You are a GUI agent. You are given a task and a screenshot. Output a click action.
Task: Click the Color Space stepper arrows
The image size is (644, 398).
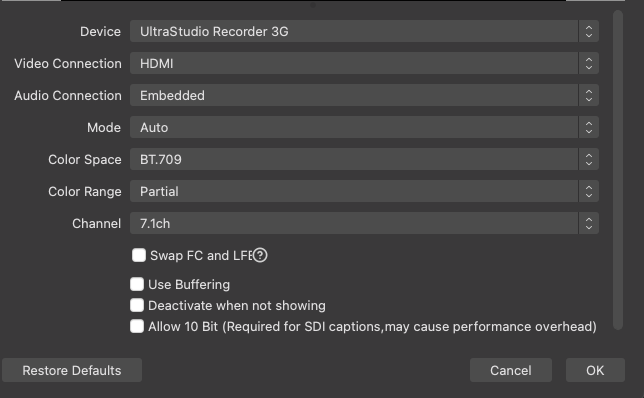[589, 159]
